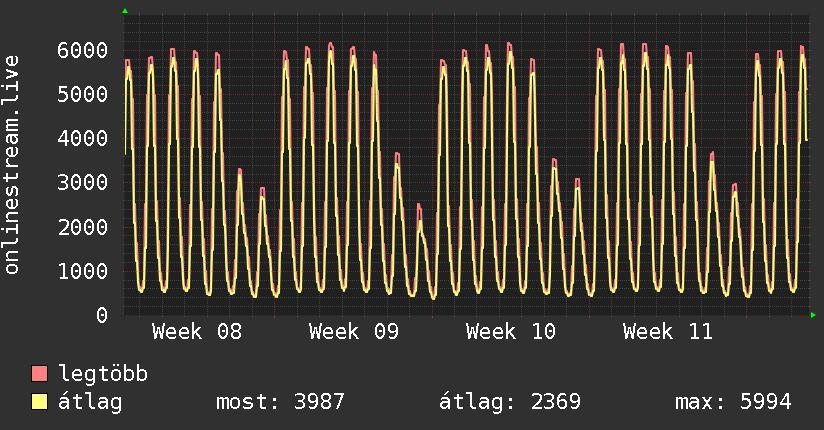
Task: Click the pink legtöbb legend swatch
Action: point(39,373)
